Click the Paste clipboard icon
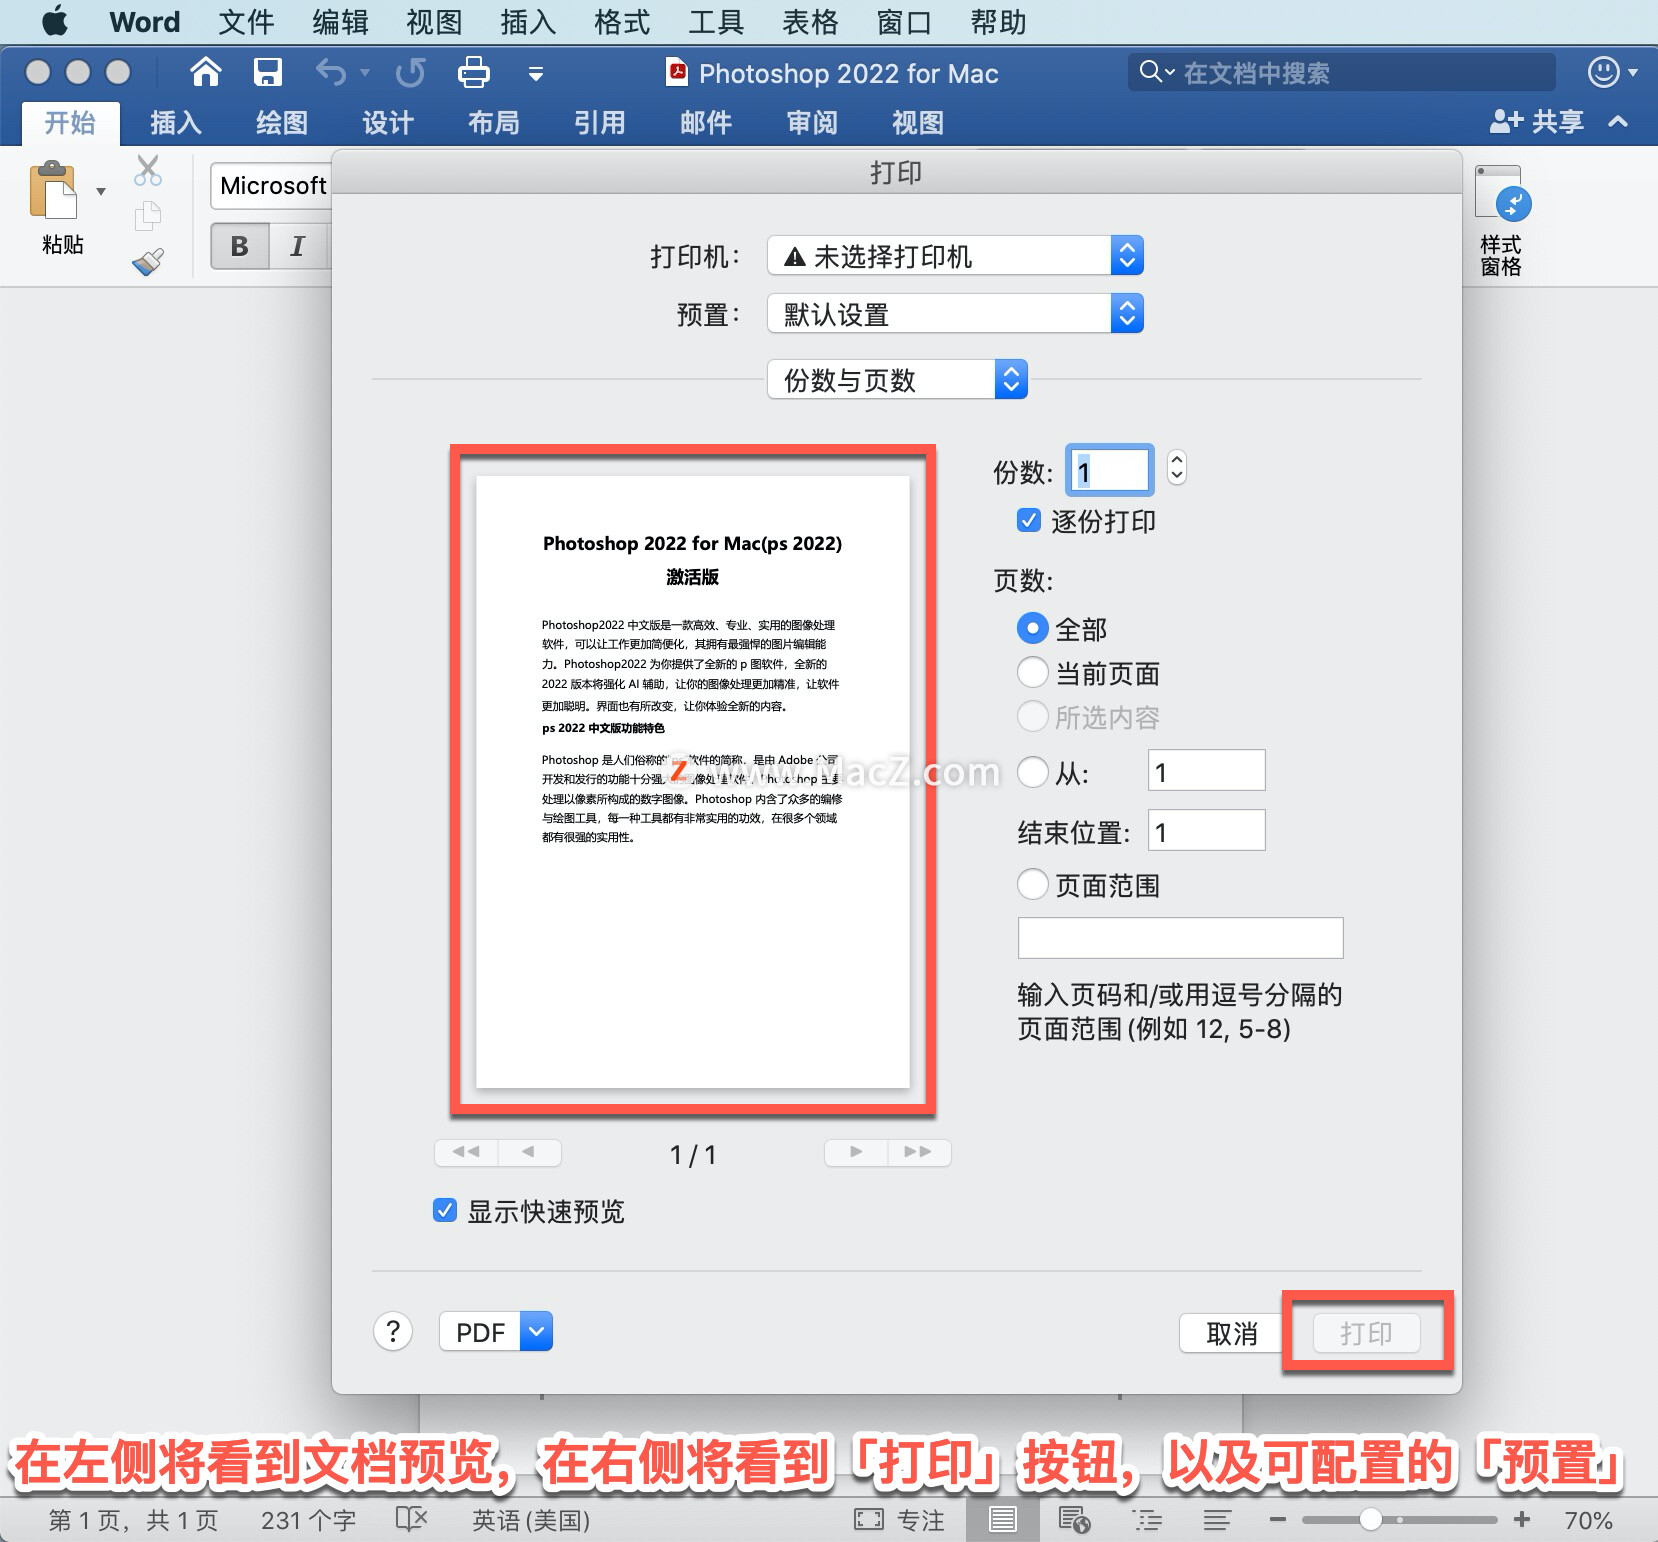1658x1542 pixels. (x=53, y=190)
